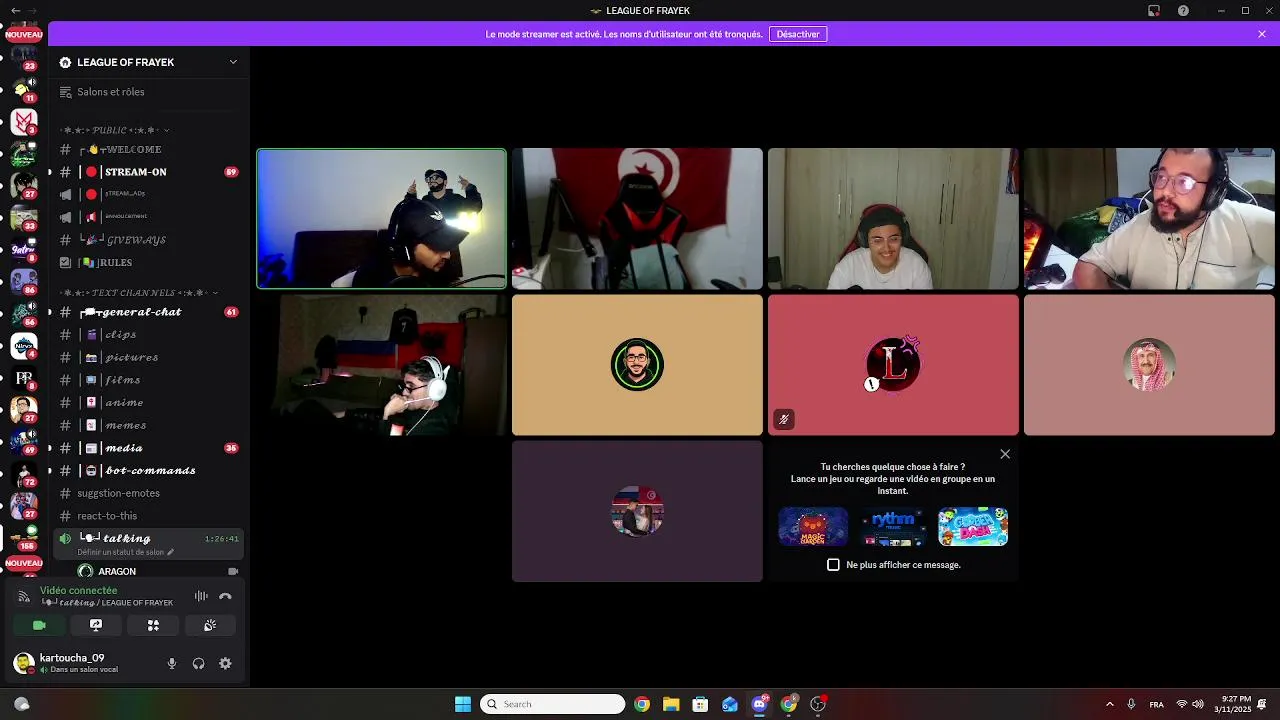Click the Désactiver streamer mode button
The image size is (1280, 720).
(798, 34)
